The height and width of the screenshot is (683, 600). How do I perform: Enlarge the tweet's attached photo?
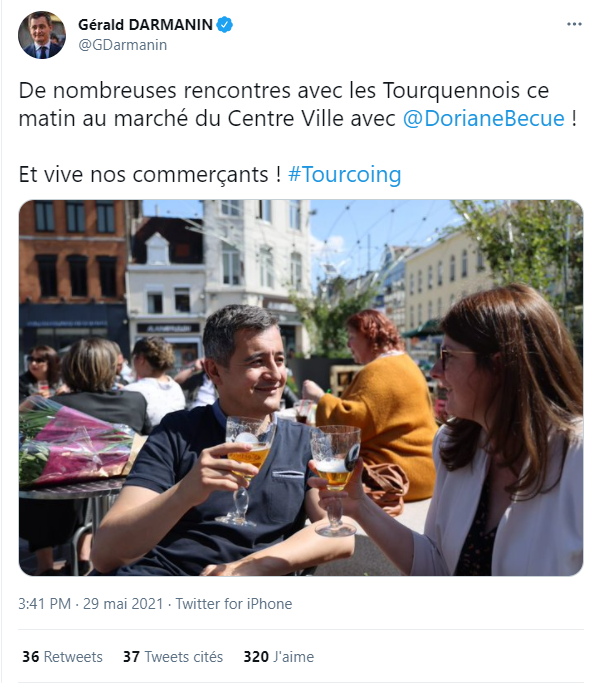(x=301, y=388)
